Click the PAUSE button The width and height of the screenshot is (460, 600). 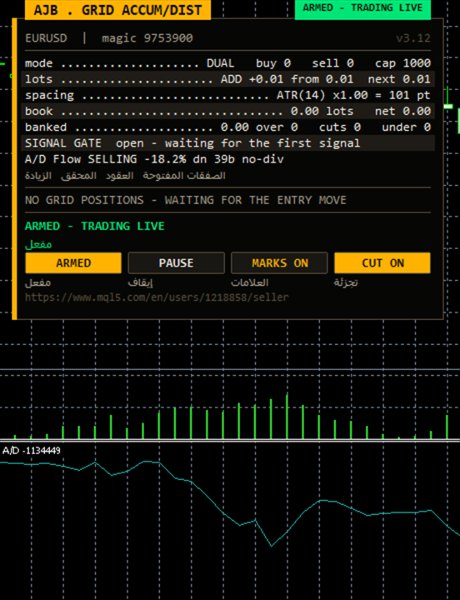[176, 263]
